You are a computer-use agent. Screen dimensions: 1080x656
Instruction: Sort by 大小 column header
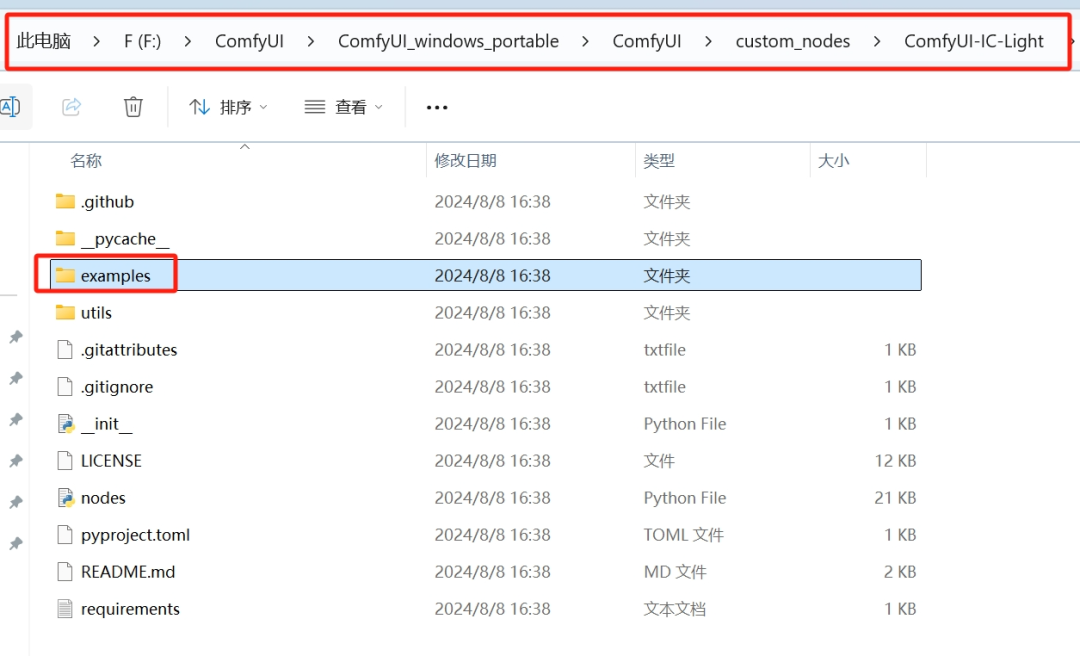click(x=833, y=161)
